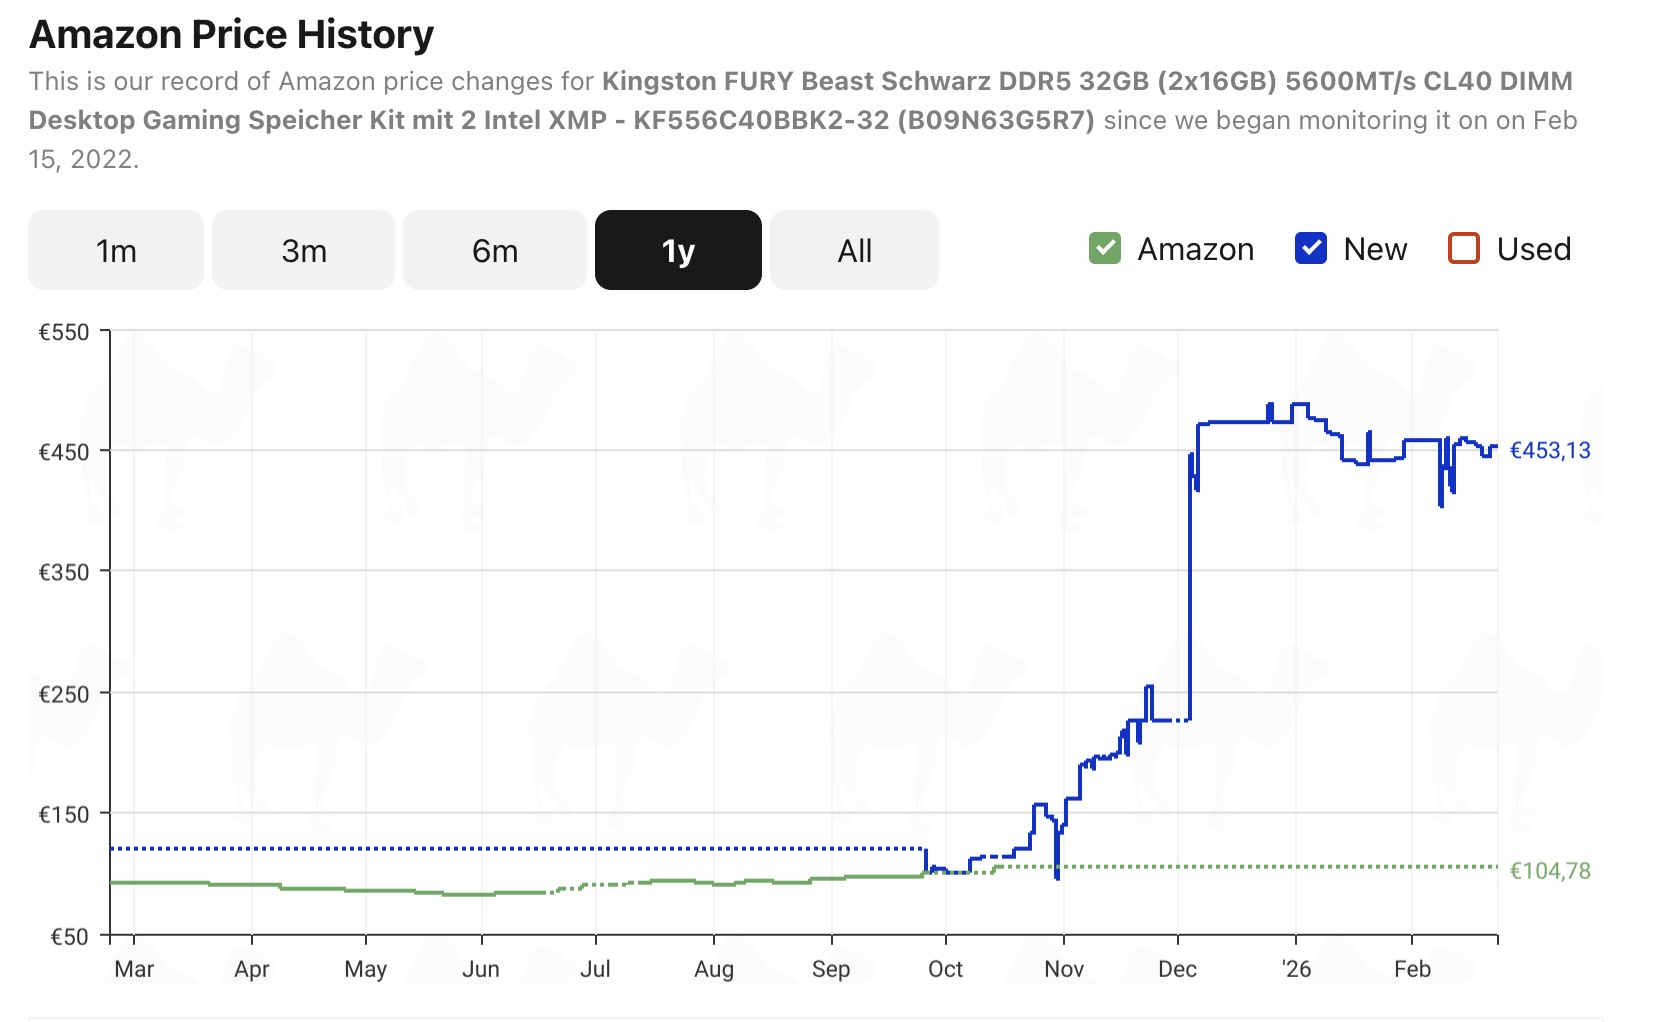Show the 6m price history
This screenshot has width=1658, height=1022.
coord(495,250)
